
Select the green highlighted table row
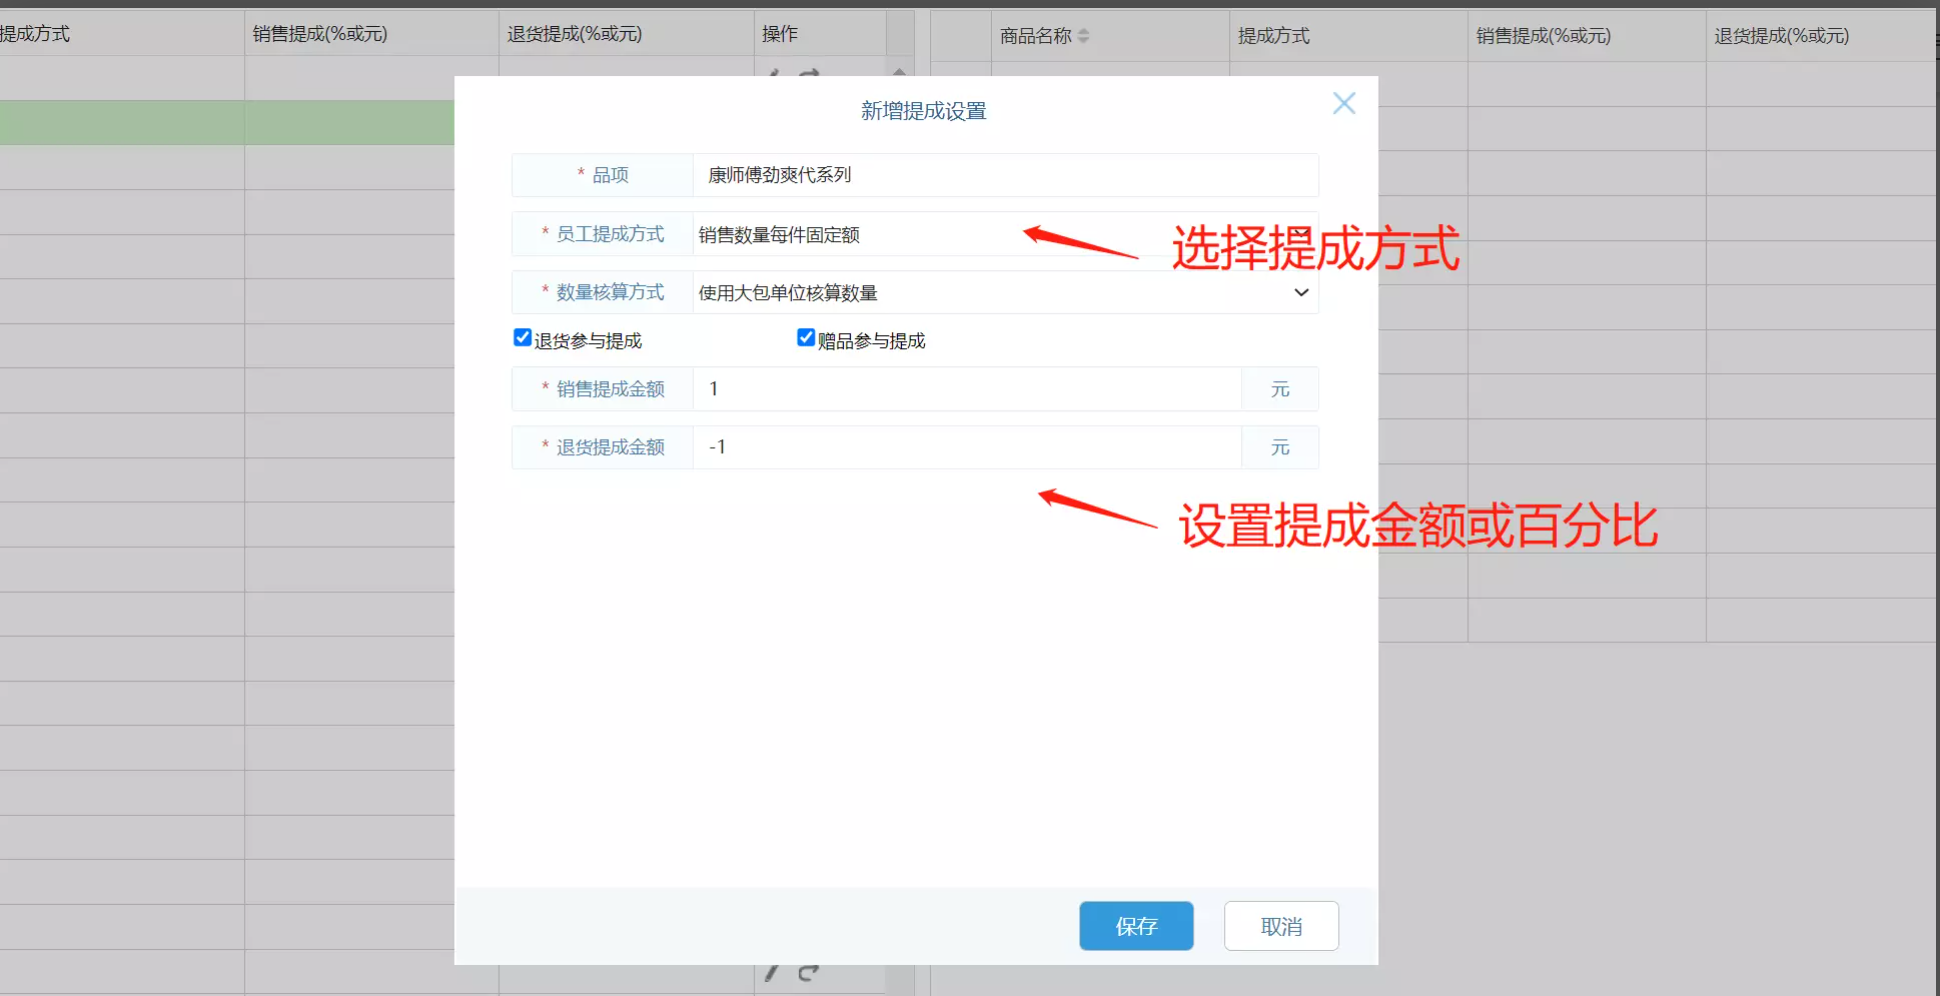click(226, 123)
